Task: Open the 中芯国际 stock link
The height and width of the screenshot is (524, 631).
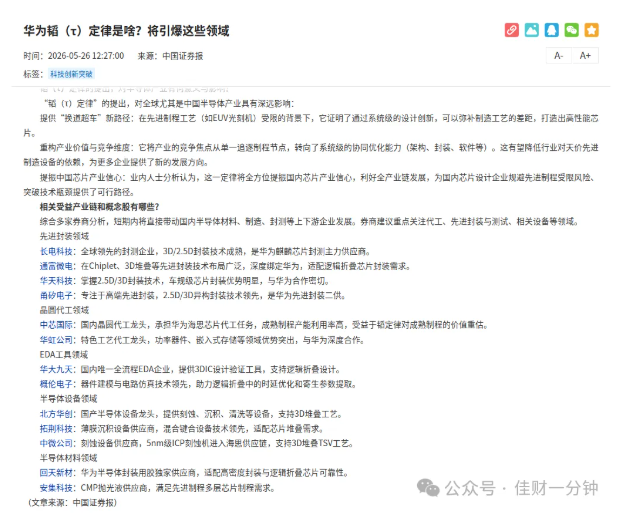Action: [x=56, y=325]
